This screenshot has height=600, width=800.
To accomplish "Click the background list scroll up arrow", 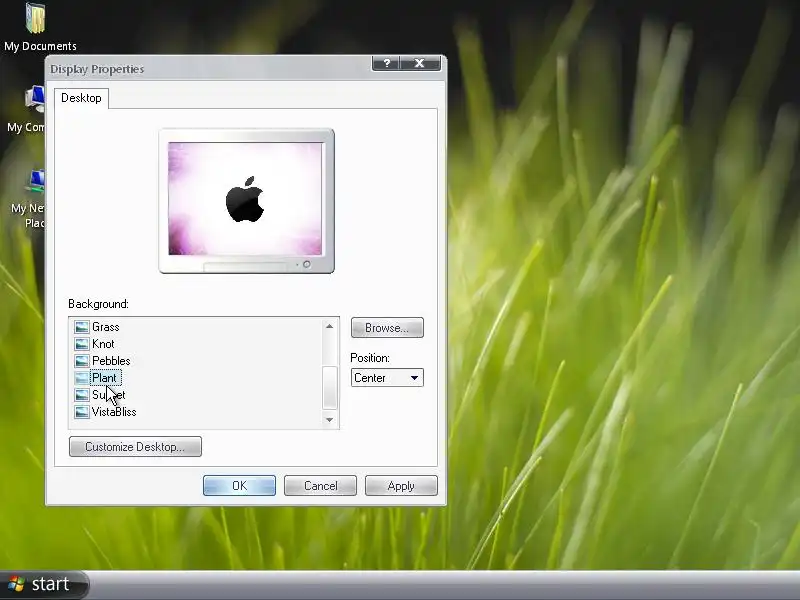I will tap(330, 326).
